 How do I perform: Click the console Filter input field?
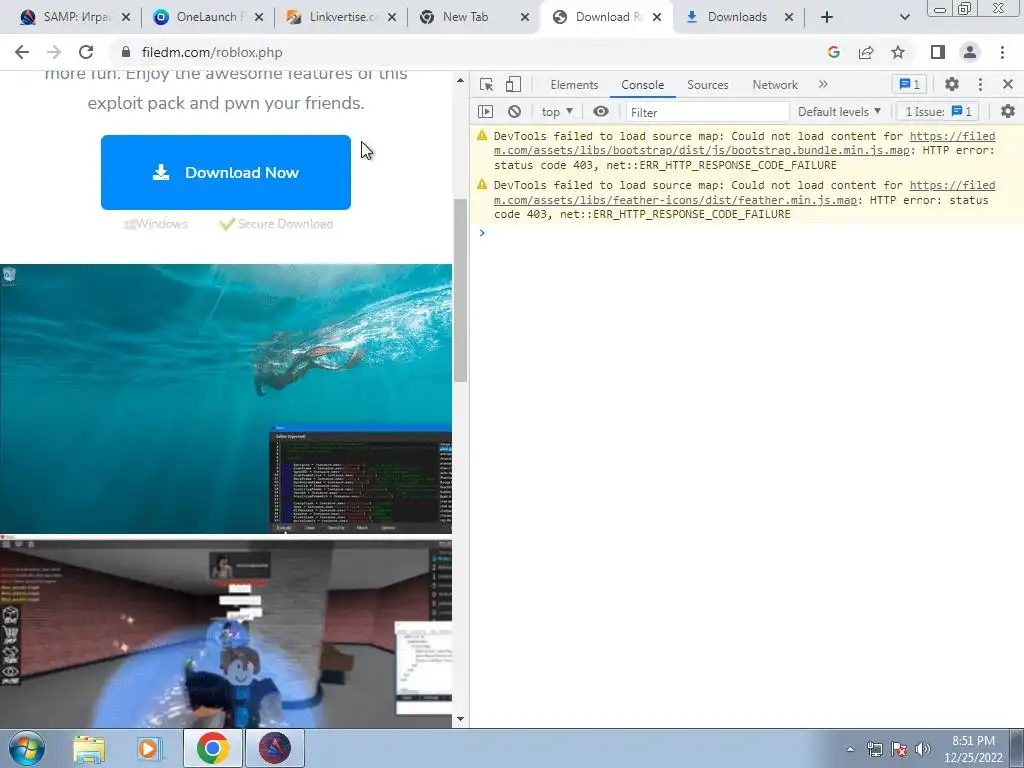[708, 112]
